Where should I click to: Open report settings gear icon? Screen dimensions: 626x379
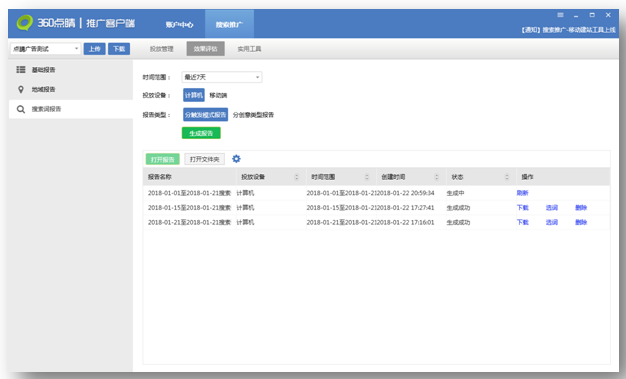coord(236,159)
